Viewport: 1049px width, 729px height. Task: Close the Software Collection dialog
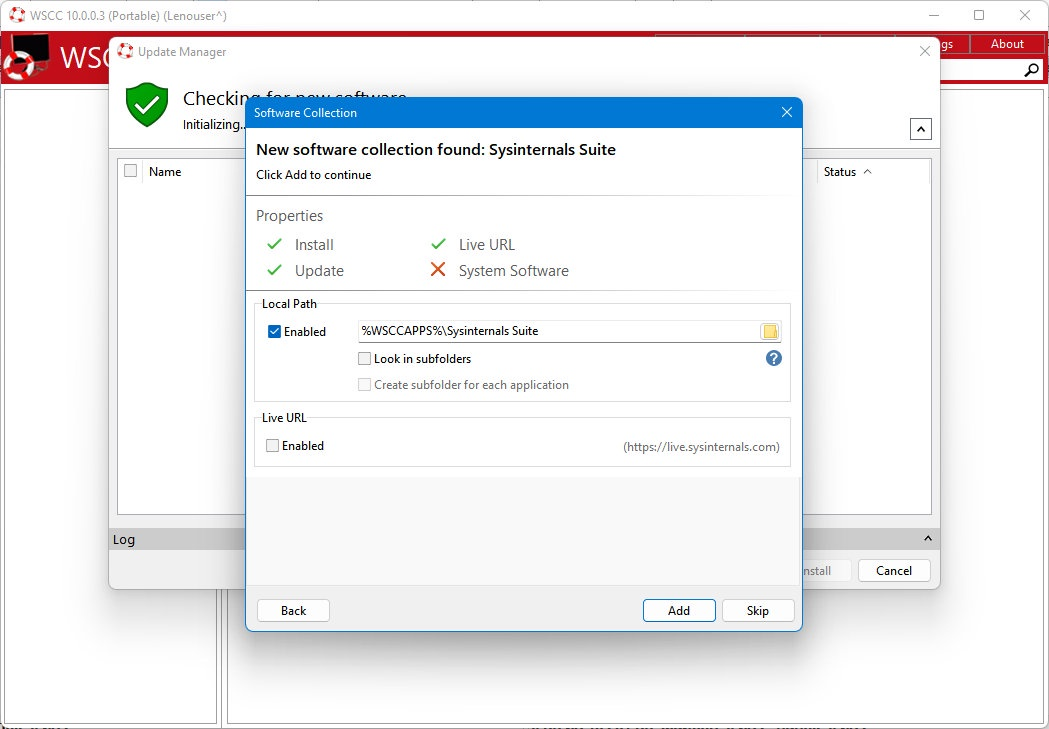pyautogui.click(x=787, y=112)
